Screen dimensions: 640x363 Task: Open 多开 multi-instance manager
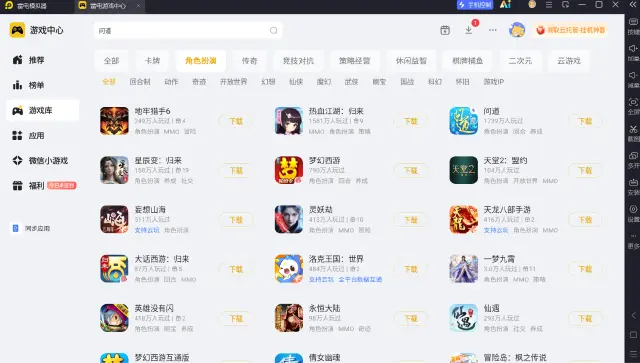[633, 160]
